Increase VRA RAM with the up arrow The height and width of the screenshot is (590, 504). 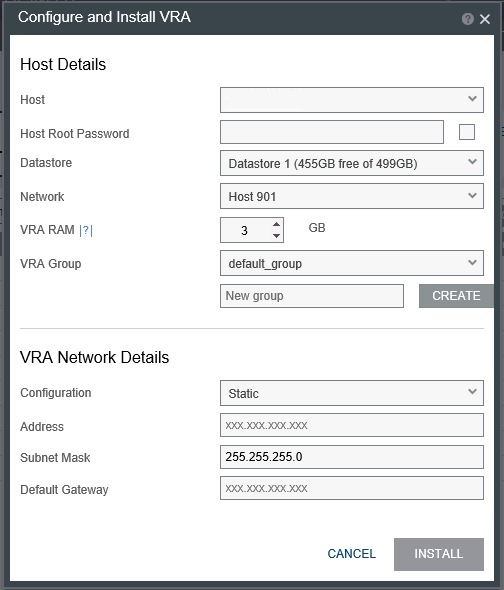coord(276,224)
